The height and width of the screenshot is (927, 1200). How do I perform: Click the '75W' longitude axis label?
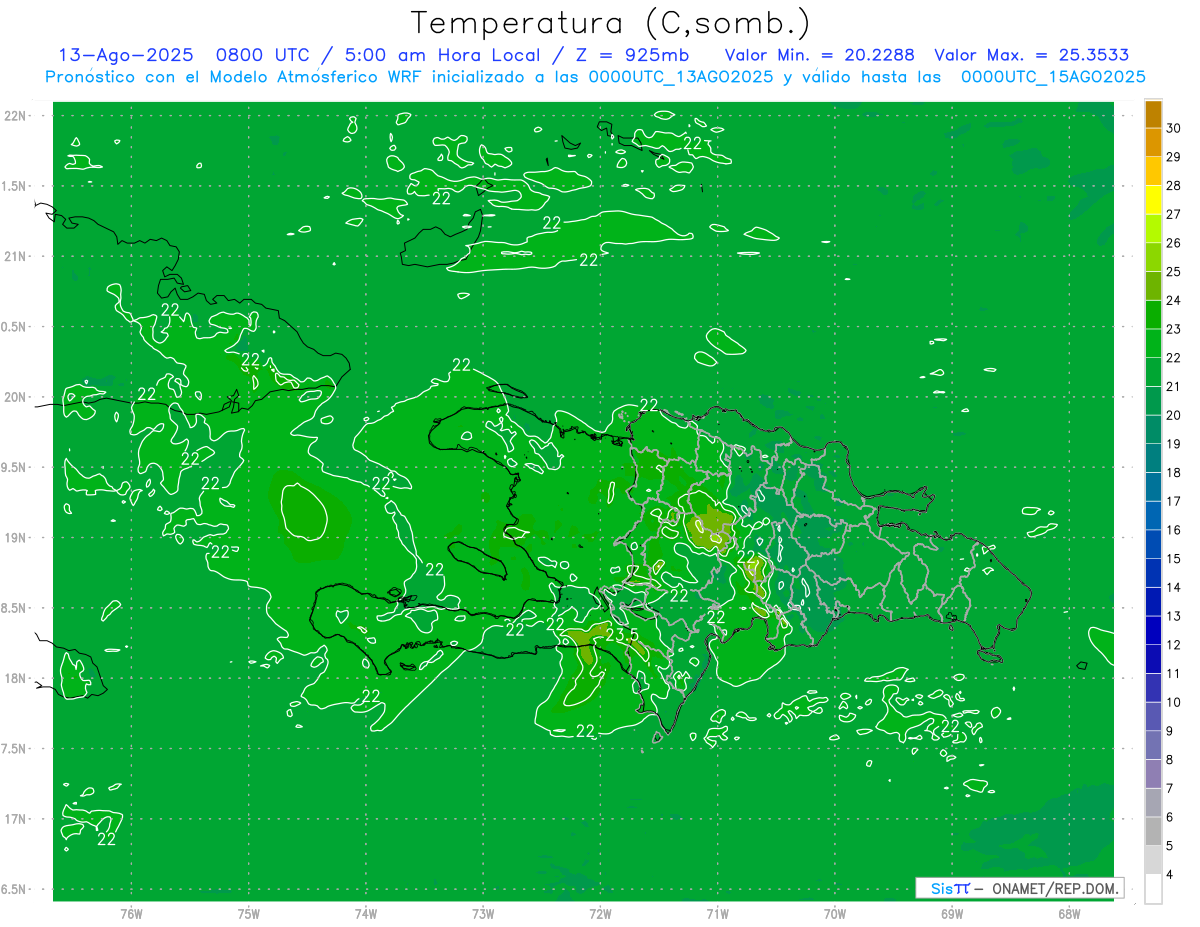point(249,913)
